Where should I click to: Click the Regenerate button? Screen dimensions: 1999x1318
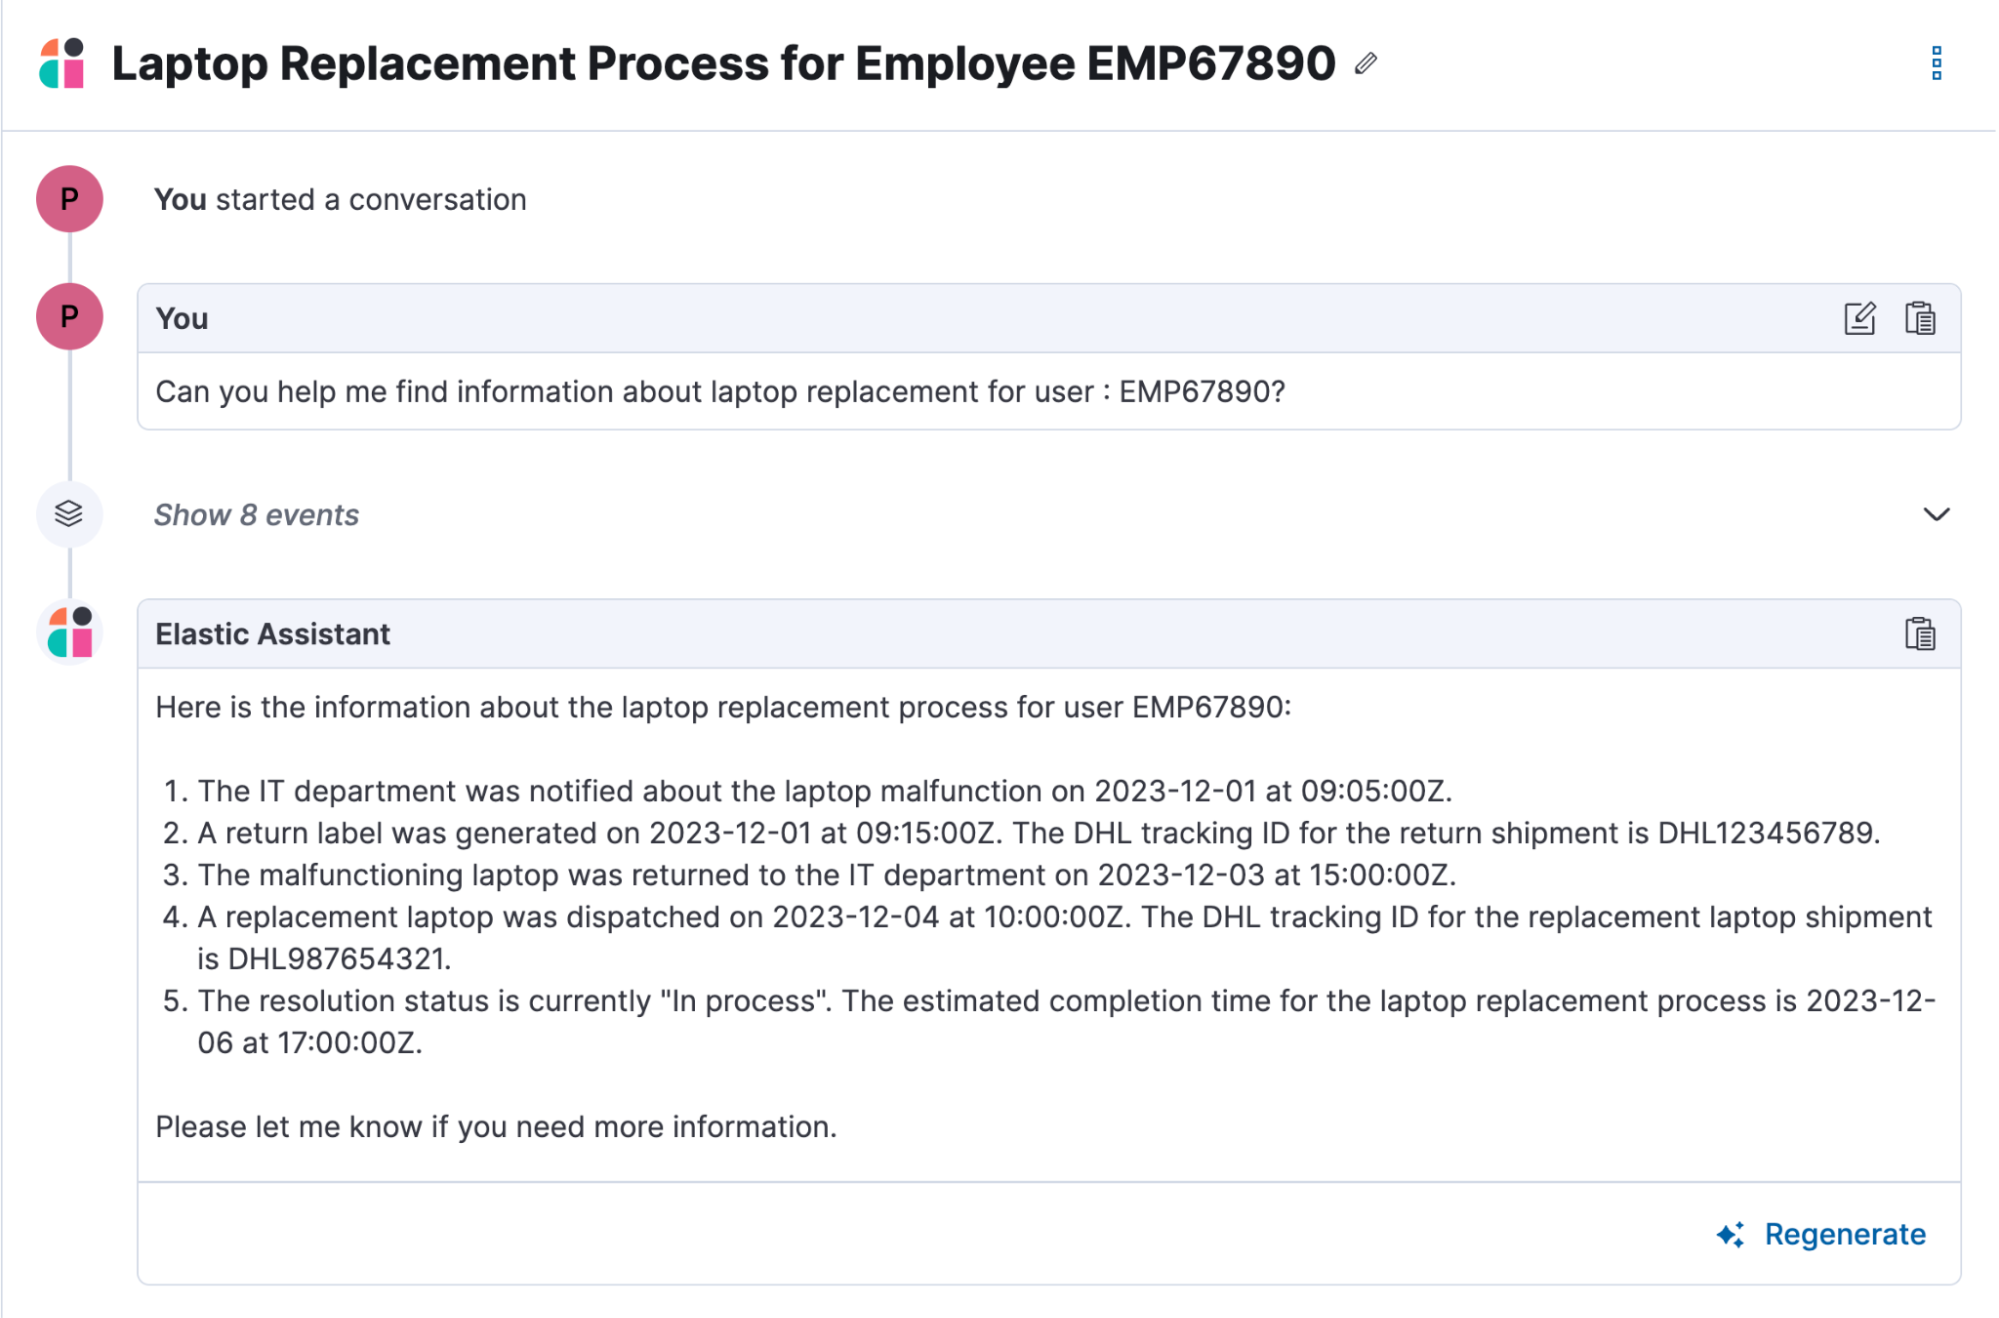[x=1822, y=1235]
